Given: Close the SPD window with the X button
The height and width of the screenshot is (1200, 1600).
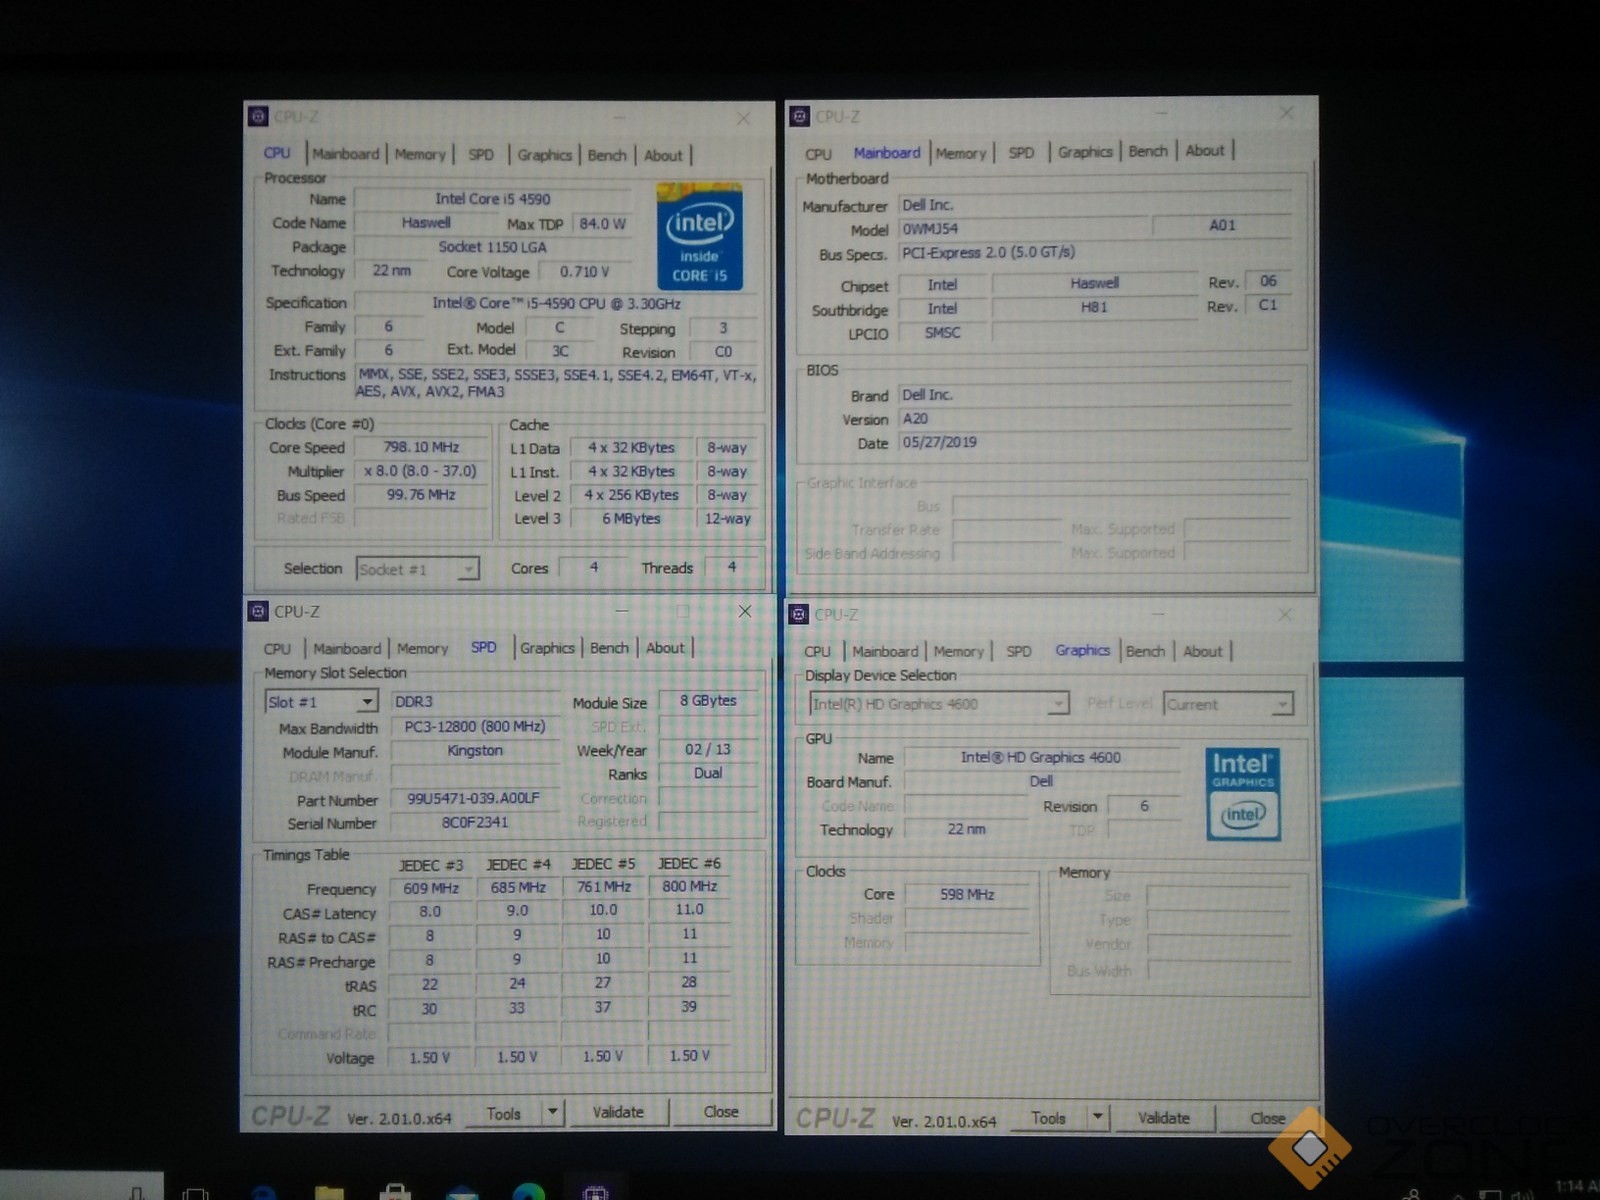Looking at the screenshot, I should coord(745,611).
